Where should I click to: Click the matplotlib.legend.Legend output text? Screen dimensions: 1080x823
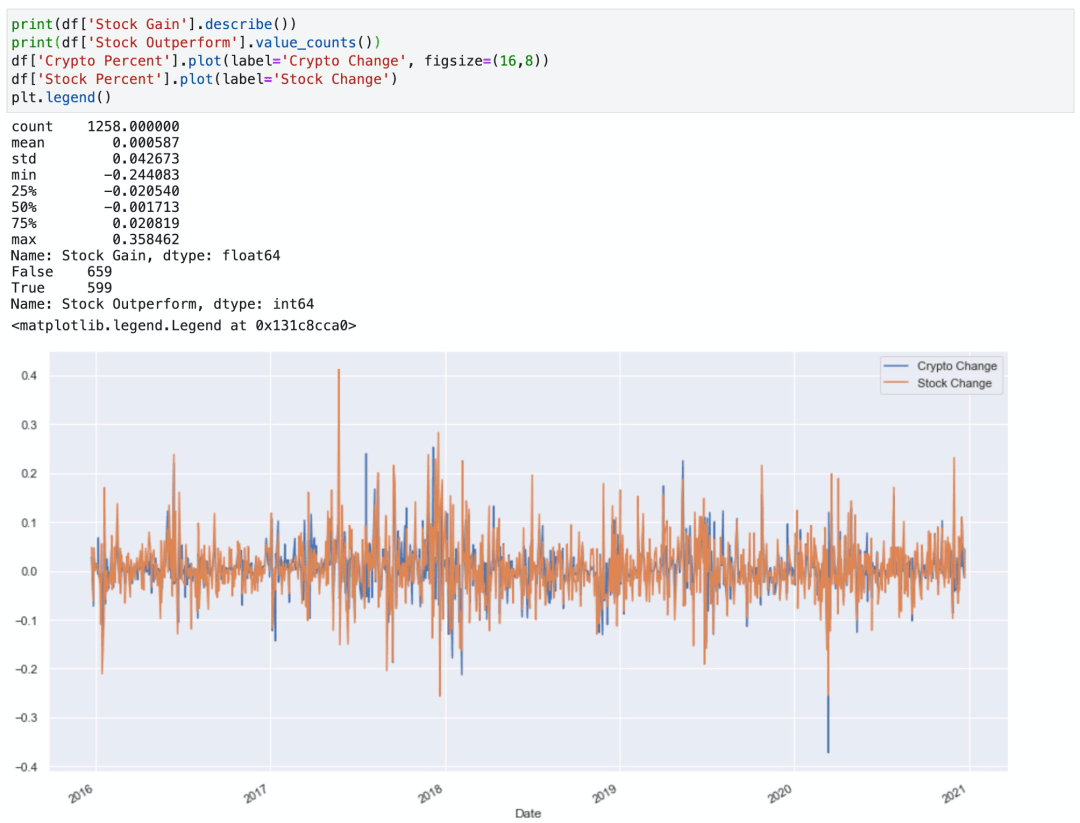click(183, 326)
